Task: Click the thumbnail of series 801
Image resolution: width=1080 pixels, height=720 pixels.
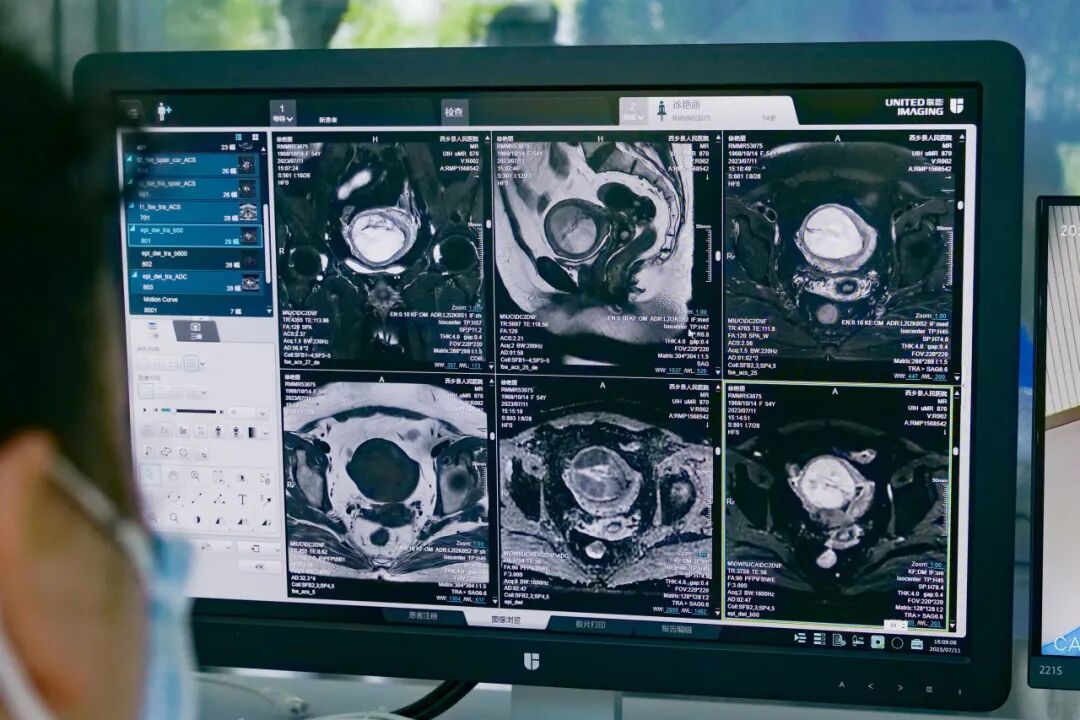Action: 249,236
